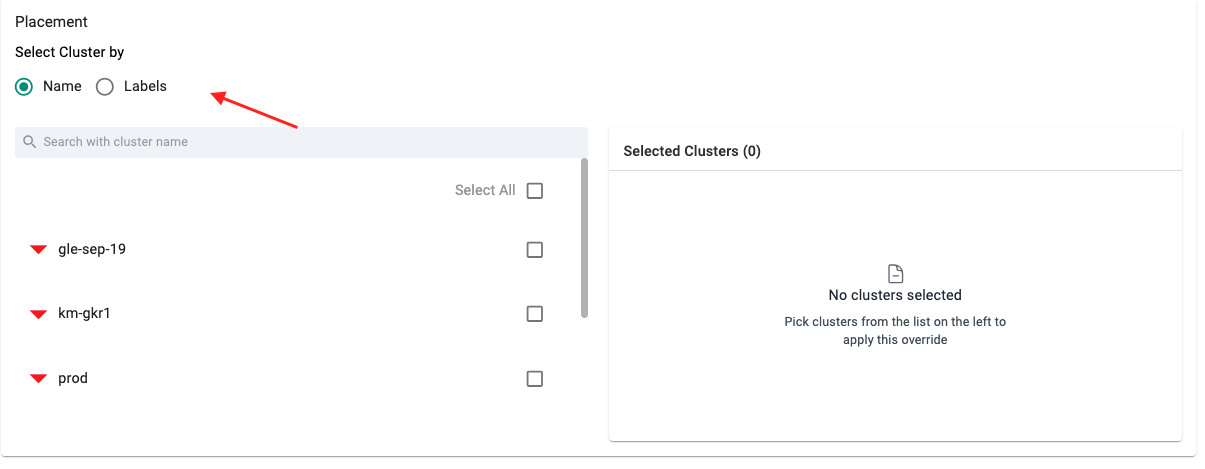Image resolution: width=1205 pixels, height=469 pixels.
Task: Click the search magnifier icon
Action: (x=30, y=142)
